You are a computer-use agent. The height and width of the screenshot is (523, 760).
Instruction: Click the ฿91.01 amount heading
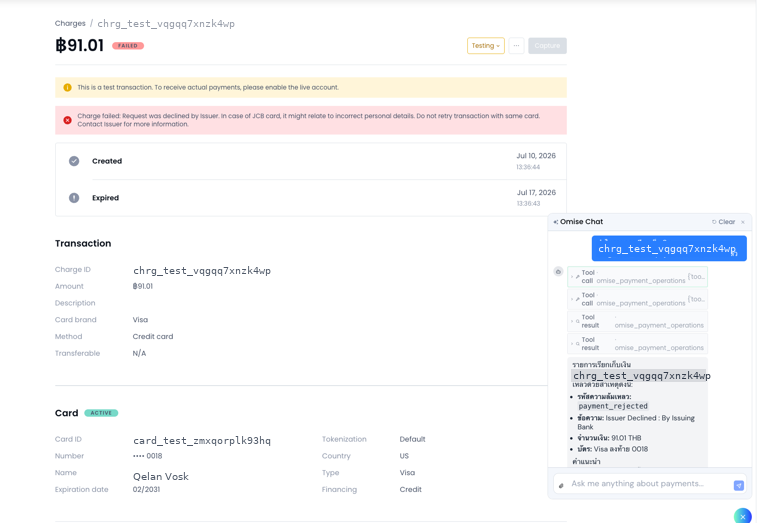pyautogui.click(x=79, y=45)
